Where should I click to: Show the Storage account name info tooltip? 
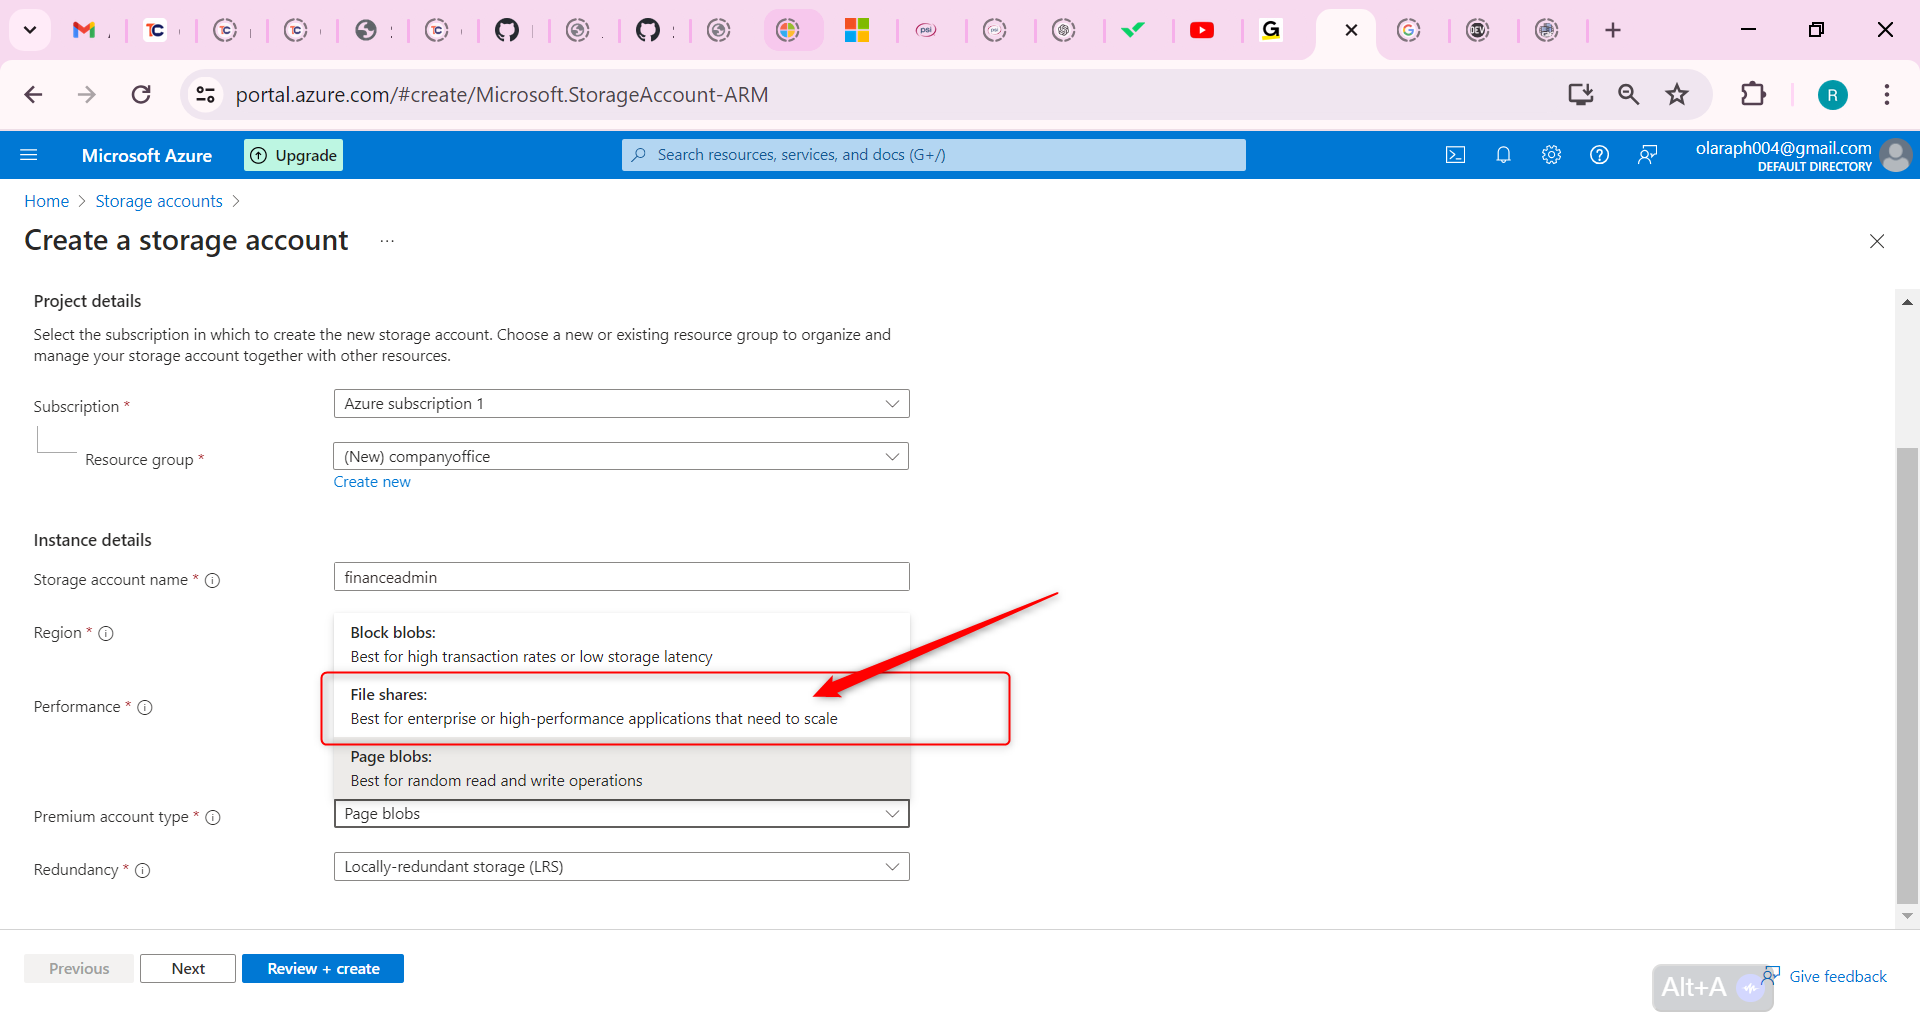coord(213,580)
